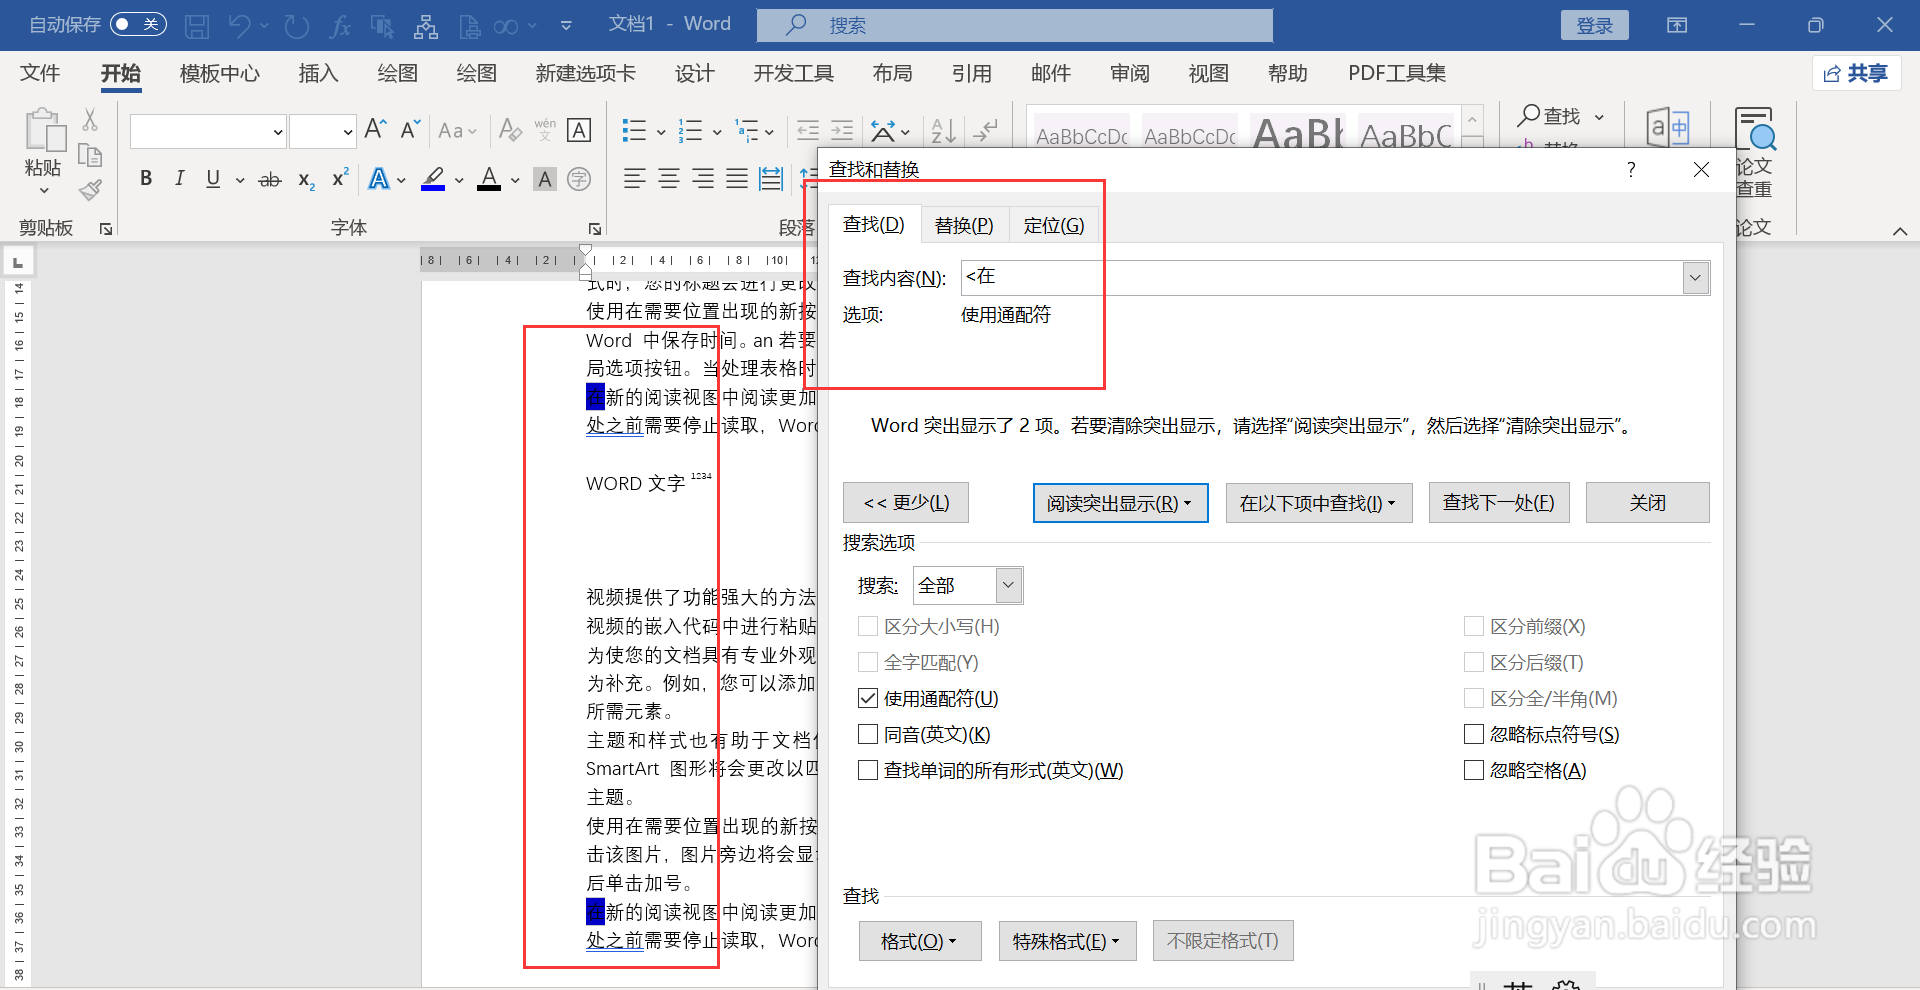The image size is (1920, 990).
Task: Click the Enclose Characters icon
Action: pos(579,179)
